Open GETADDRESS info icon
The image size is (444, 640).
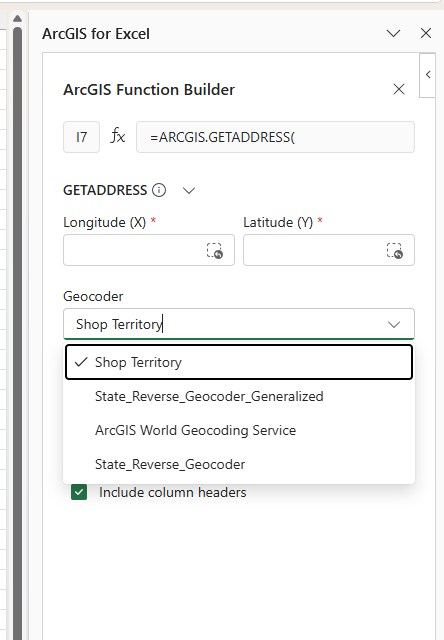pyautogui.click(x=159, y=190)
